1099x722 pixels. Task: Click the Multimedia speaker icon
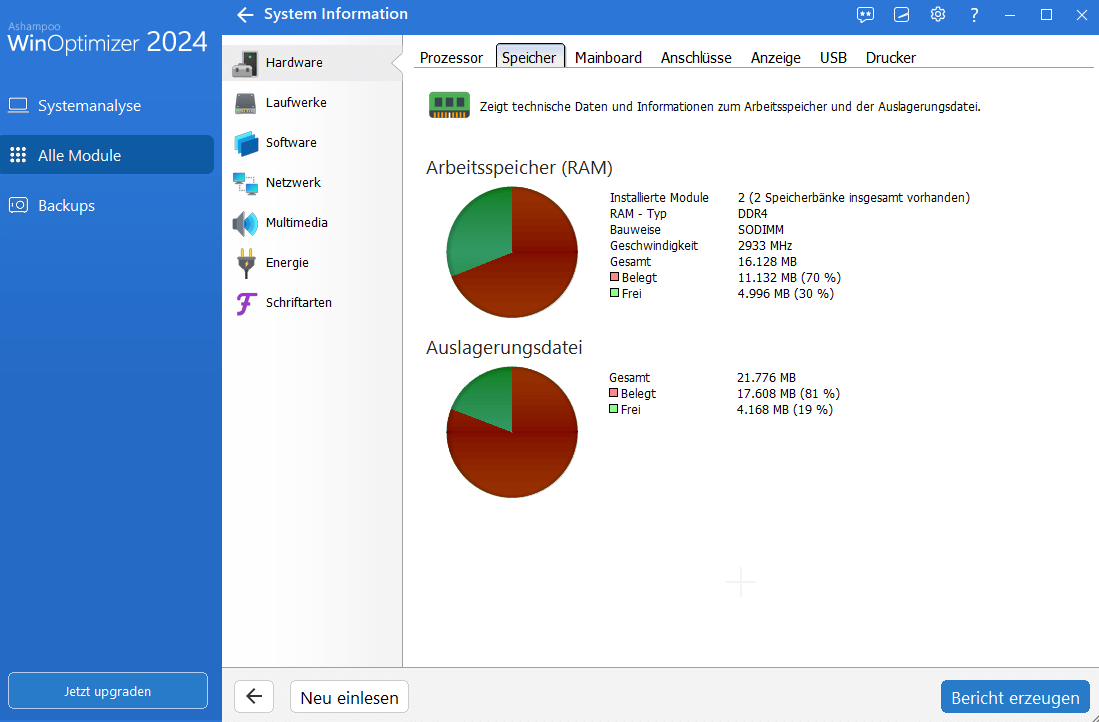(245, 223)
